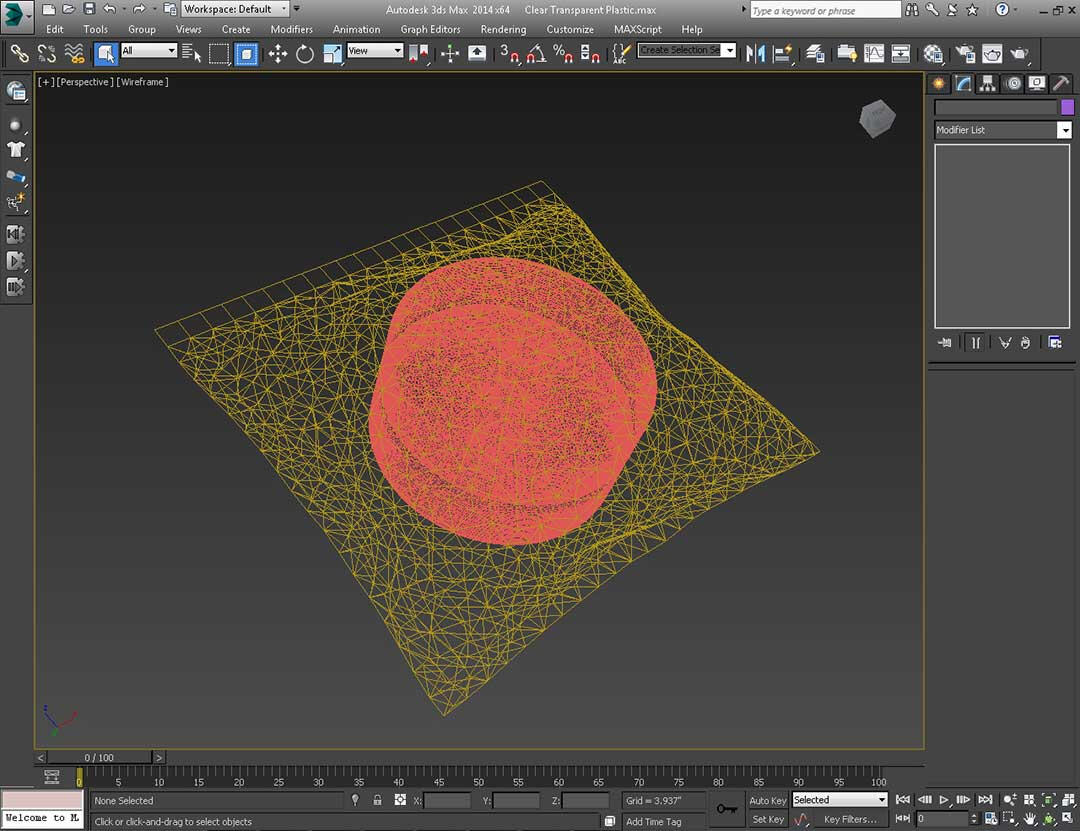1080x831 pixels.
Task: Open the Rendering menu
Action: tap(503, 29)
